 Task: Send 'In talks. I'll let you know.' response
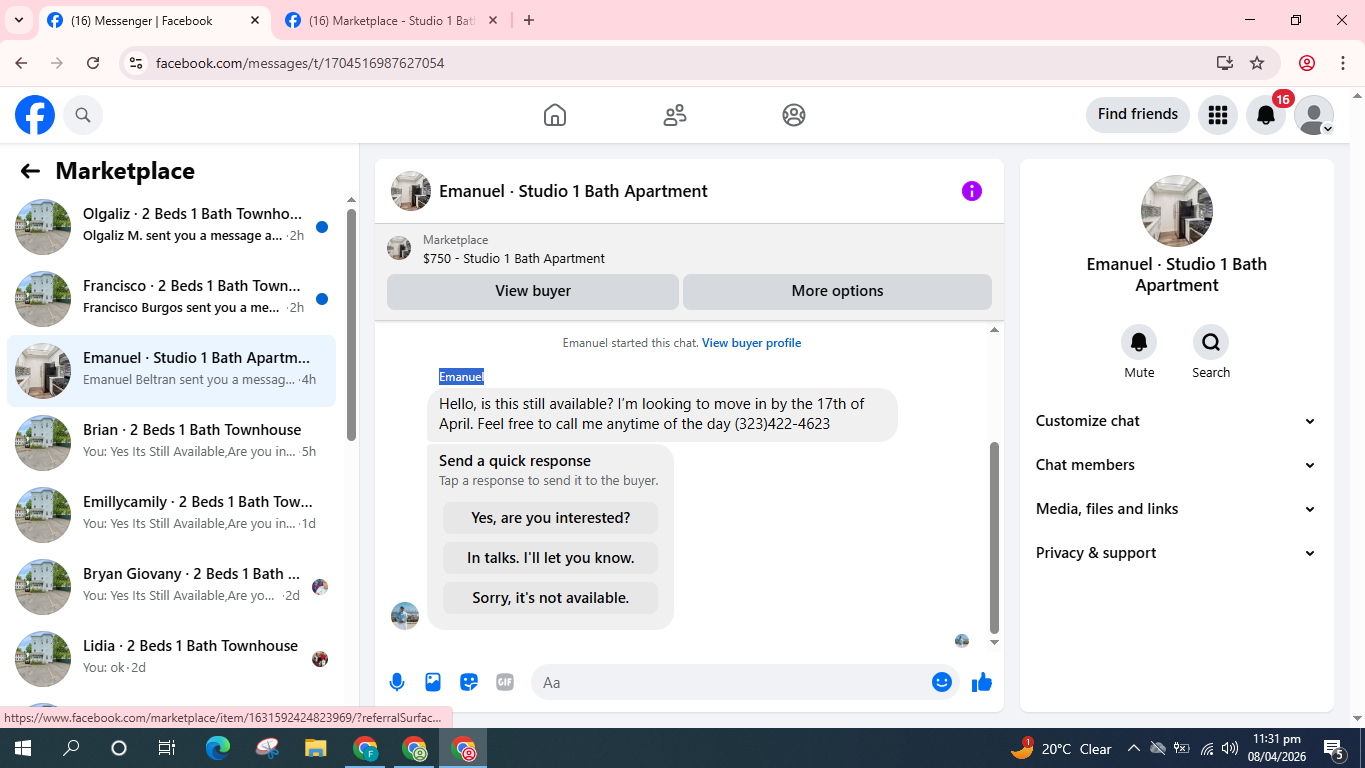click(550, 558)
